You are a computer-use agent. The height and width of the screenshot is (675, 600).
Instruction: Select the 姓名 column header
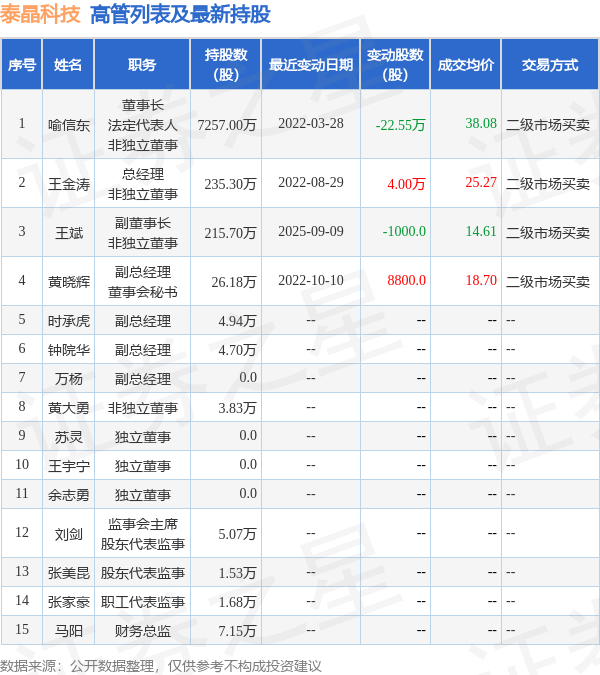click(68, 65)
